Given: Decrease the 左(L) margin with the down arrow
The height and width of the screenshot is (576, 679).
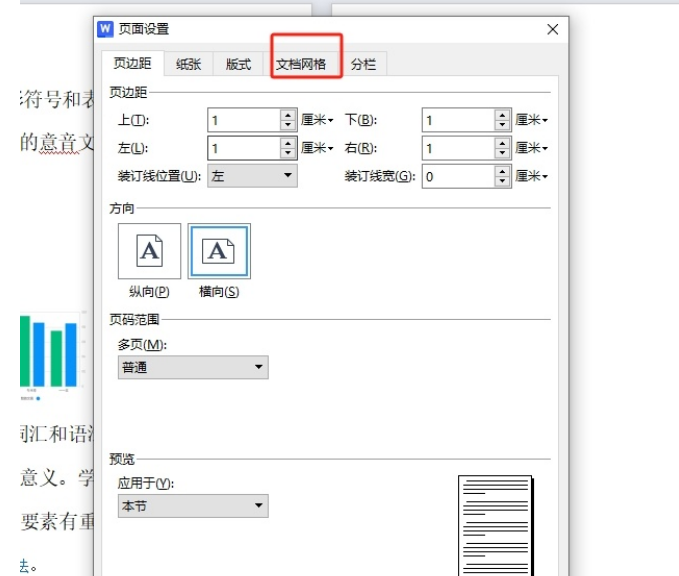Looking at the screenshot, I should [288, 154].
